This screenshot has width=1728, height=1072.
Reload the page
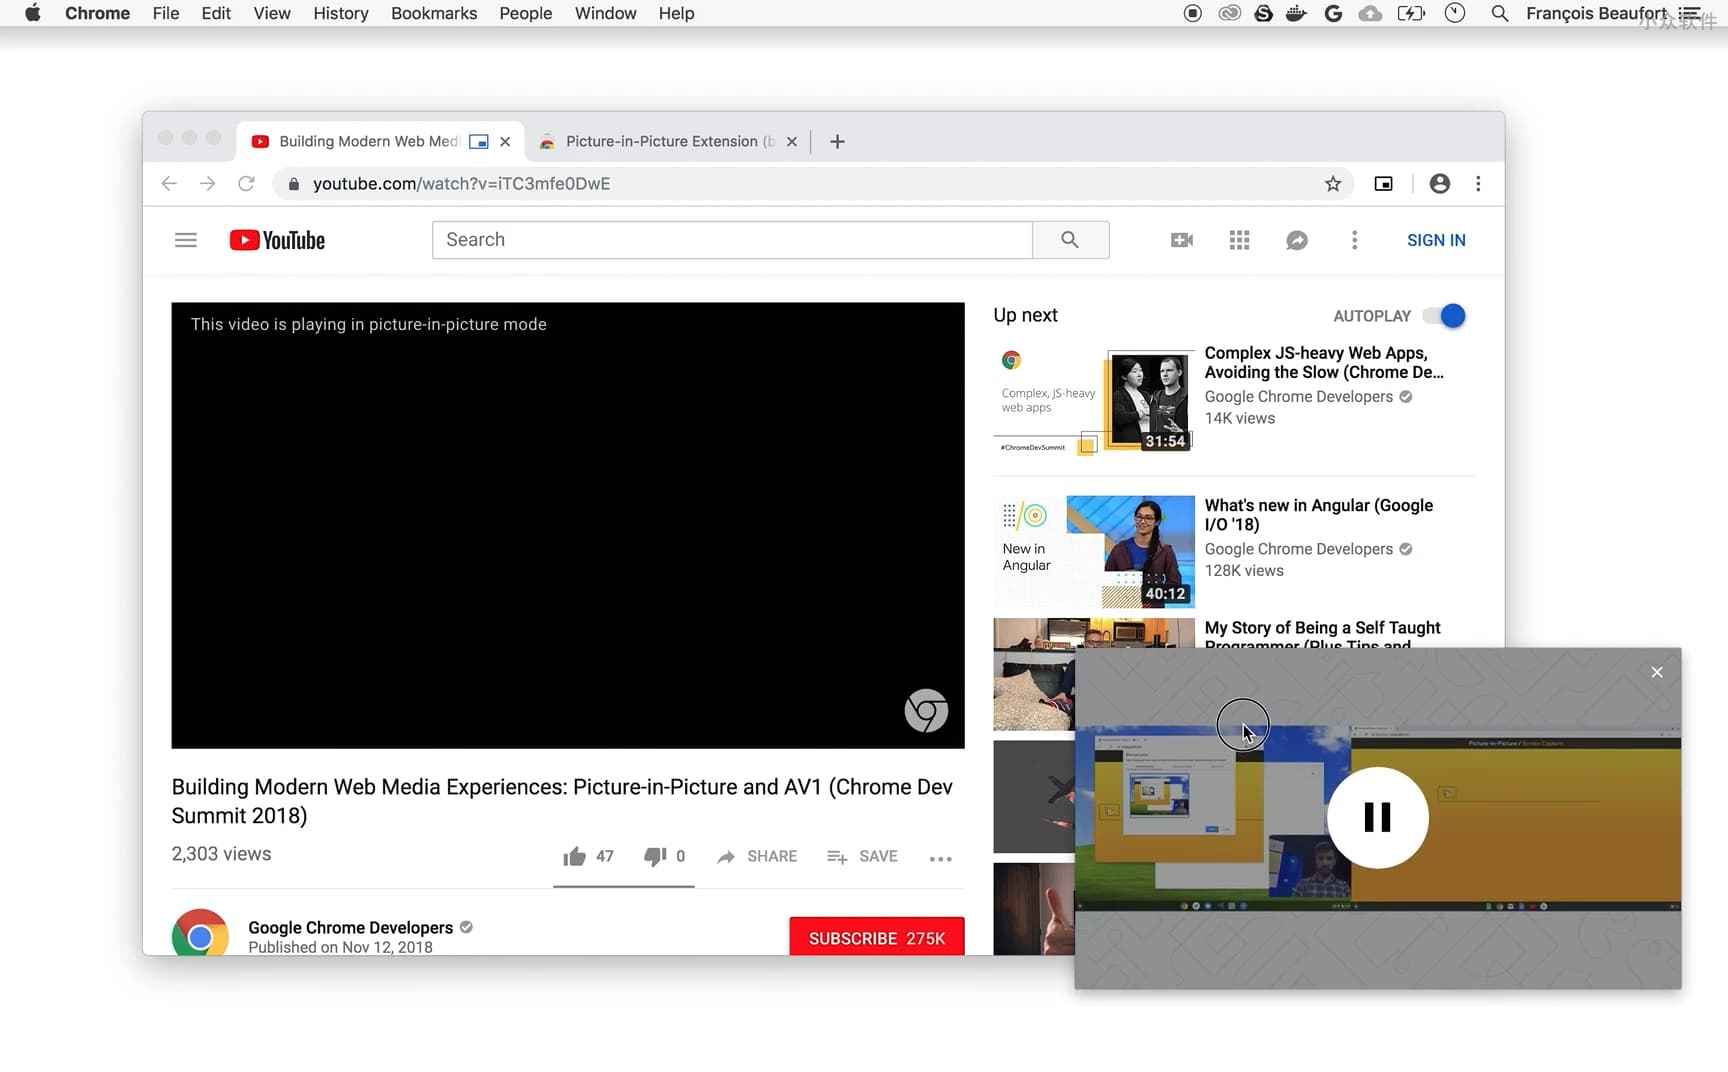point(246,184)
